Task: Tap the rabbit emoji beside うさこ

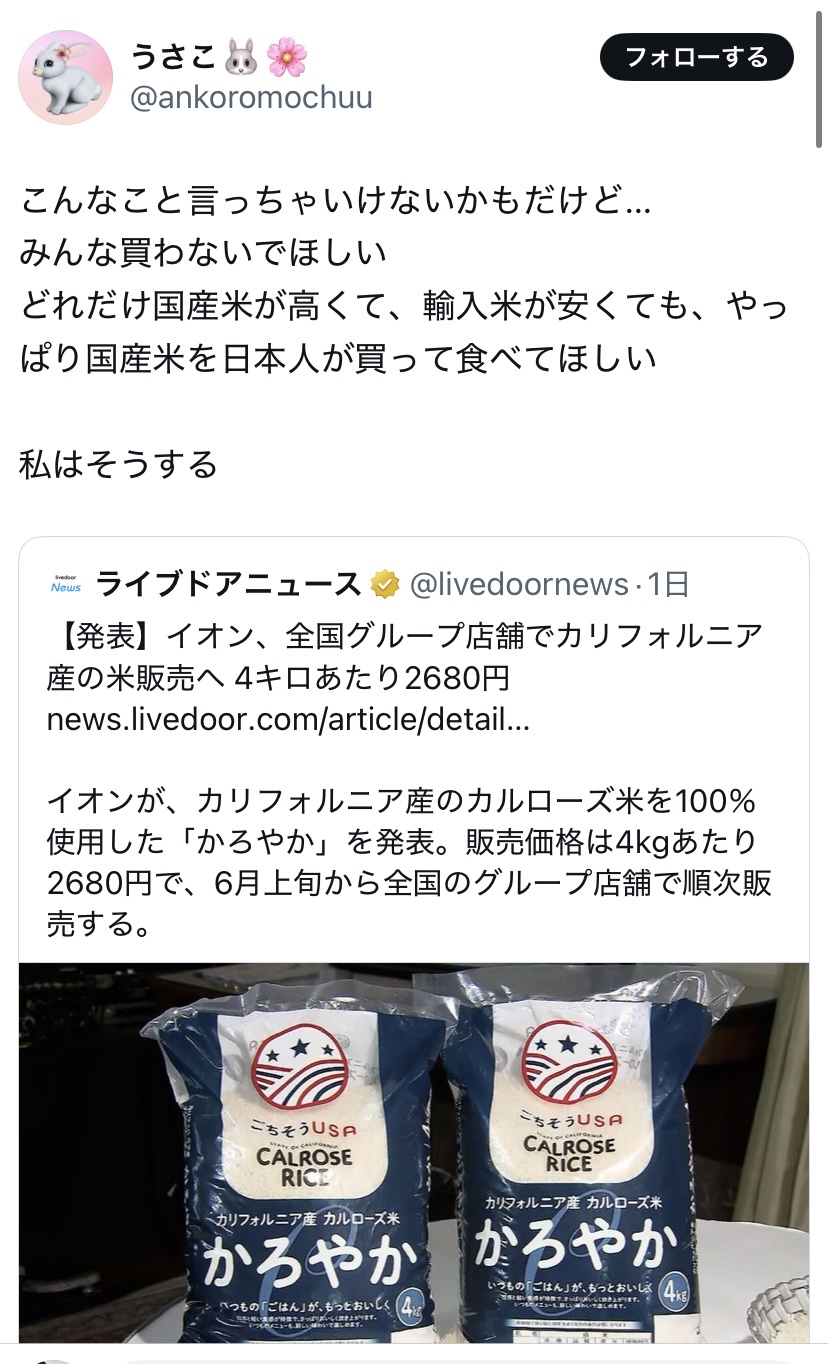Action: (x=240, y=58)
